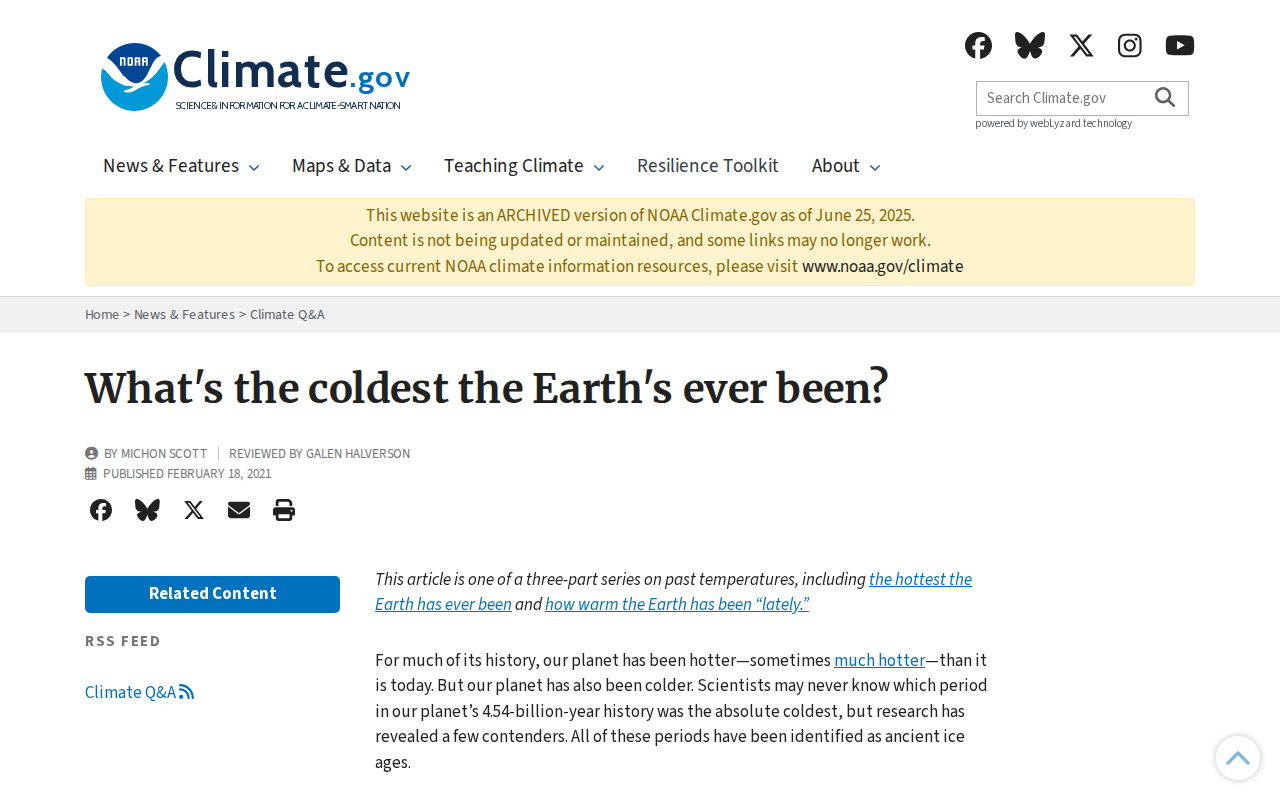The width and height of the screenshot is (1280, 800).
Task: Open the Instagram icon in header
Action: click(1130, 45)
